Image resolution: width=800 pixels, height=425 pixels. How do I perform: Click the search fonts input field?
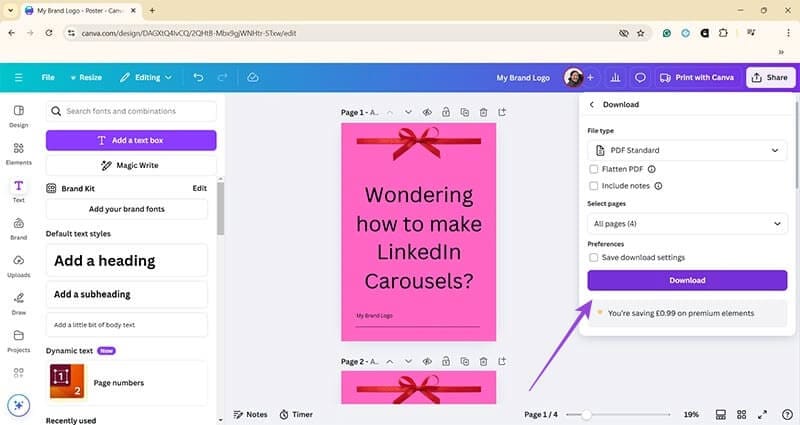point(131,111)
